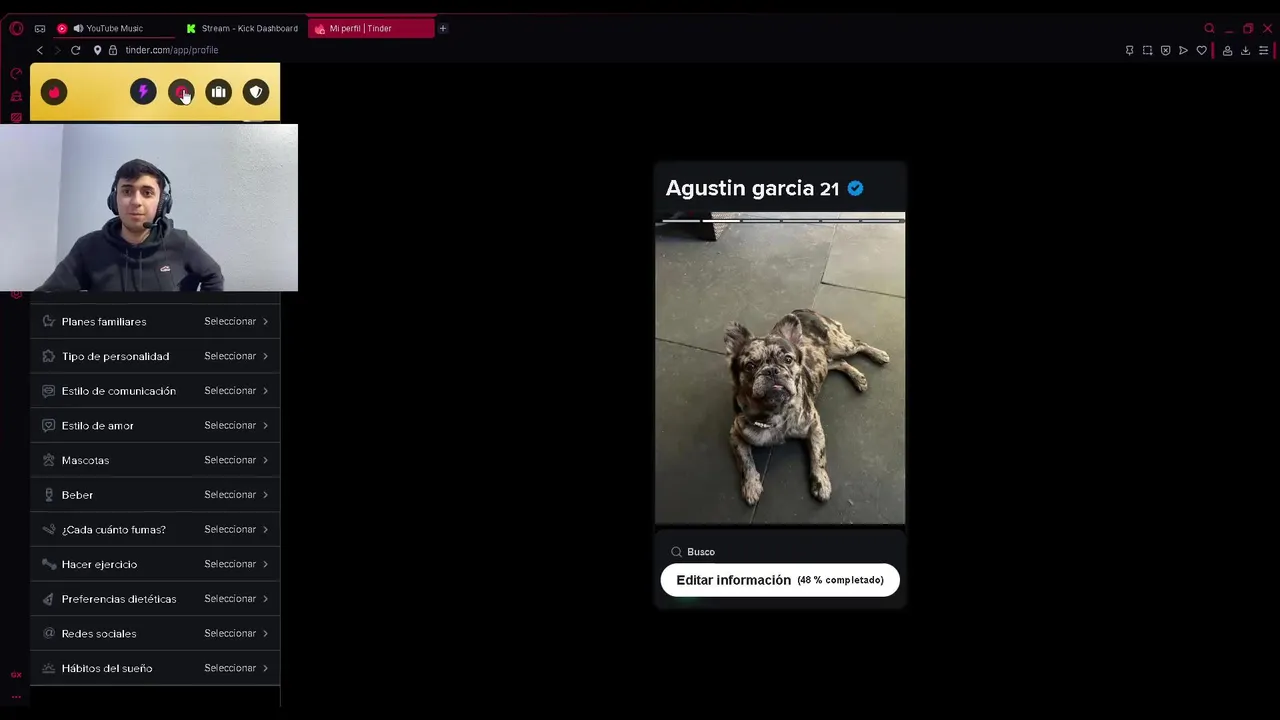Click the Agustin garcia 21 profile name

[752, 188]
